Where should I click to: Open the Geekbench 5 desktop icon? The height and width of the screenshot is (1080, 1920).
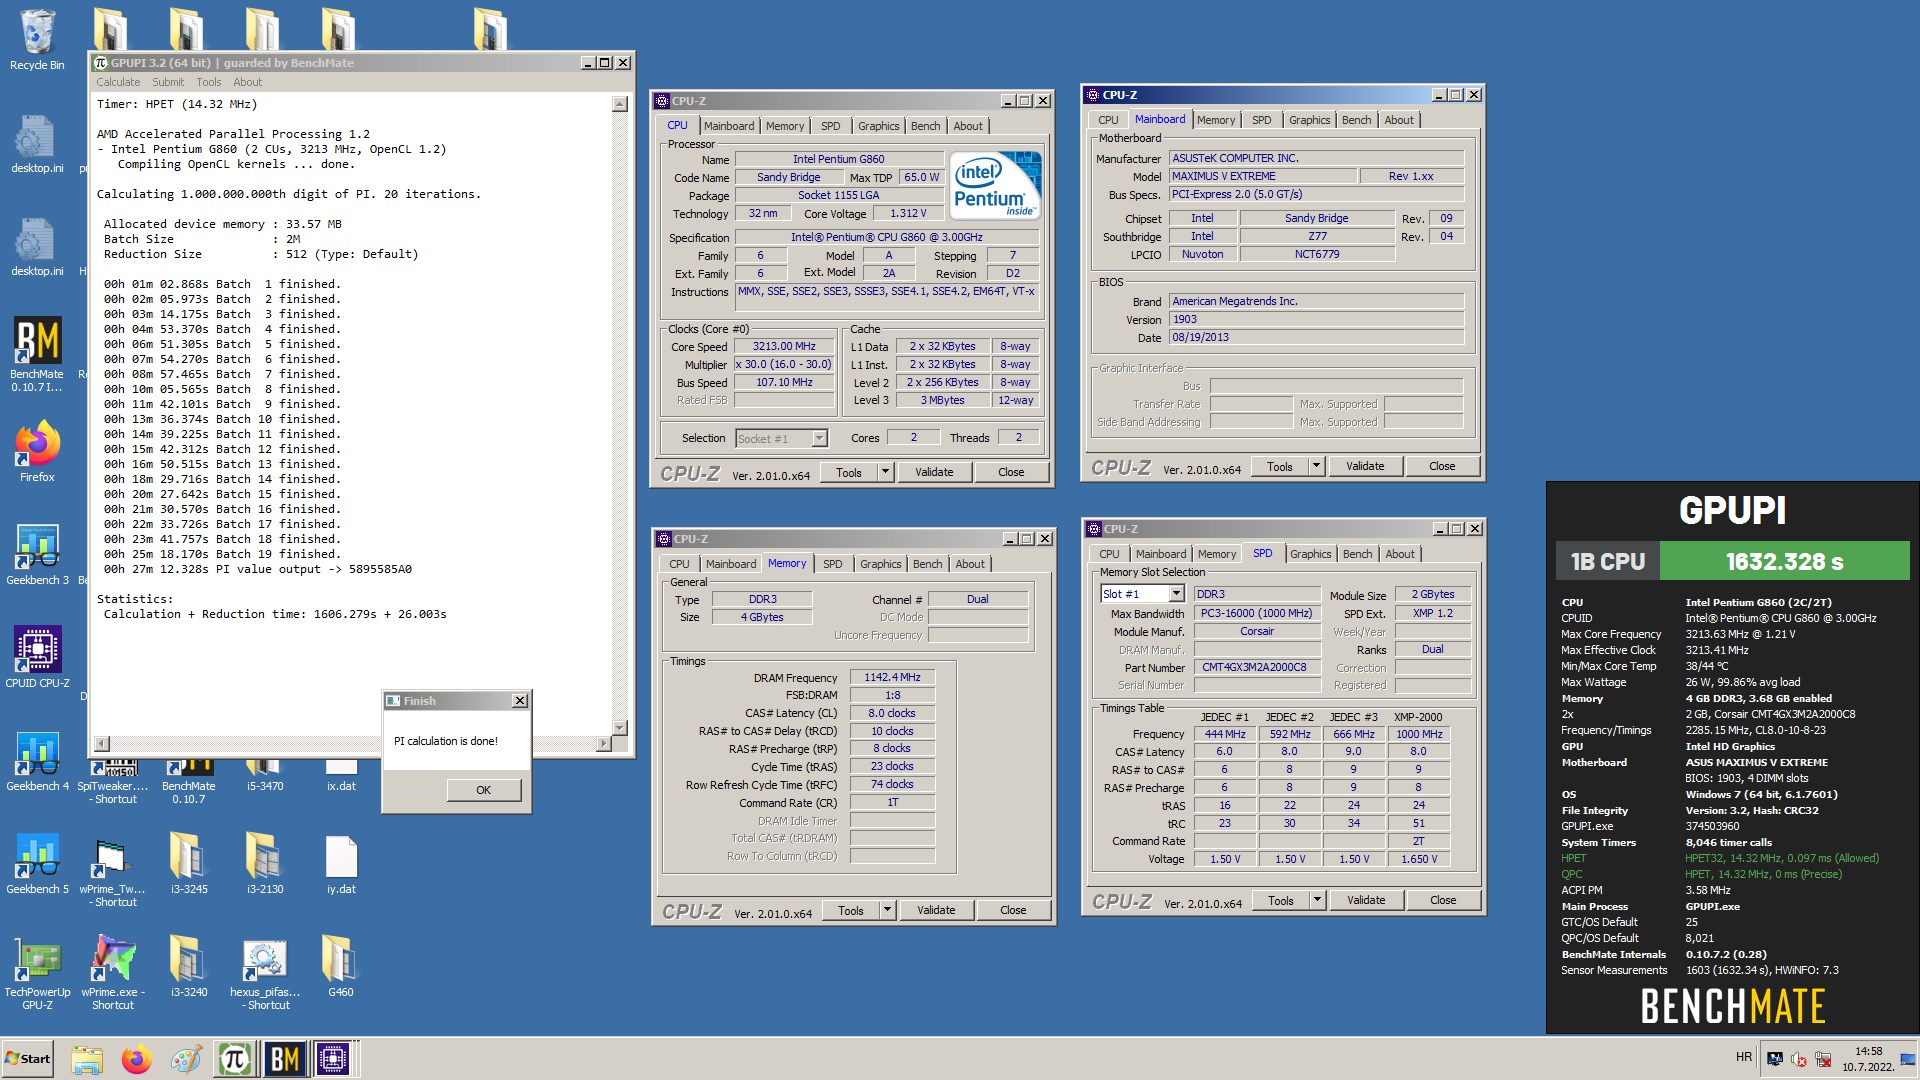(37, 865)
